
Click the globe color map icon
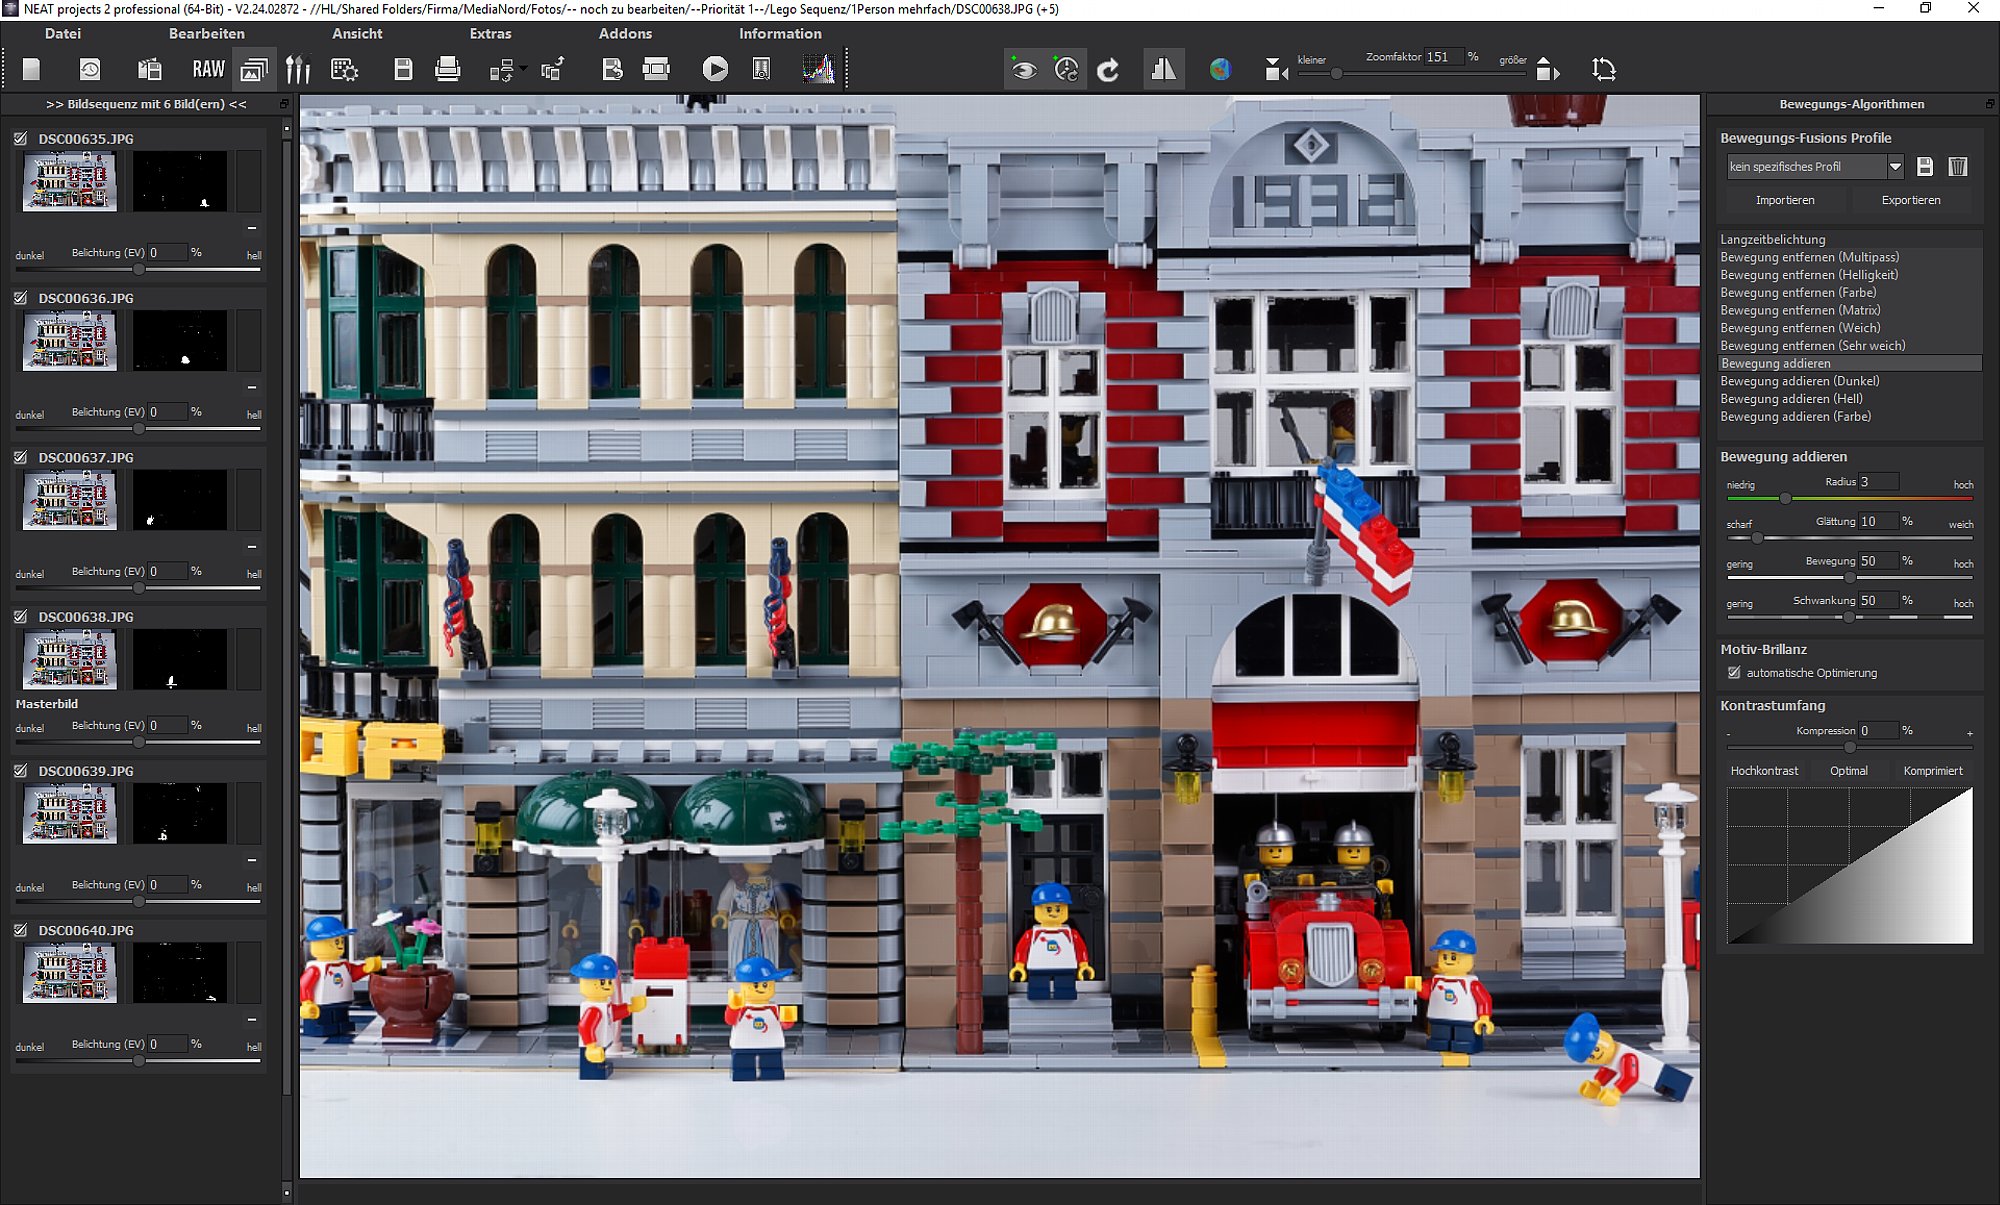tap(1220, 69)
